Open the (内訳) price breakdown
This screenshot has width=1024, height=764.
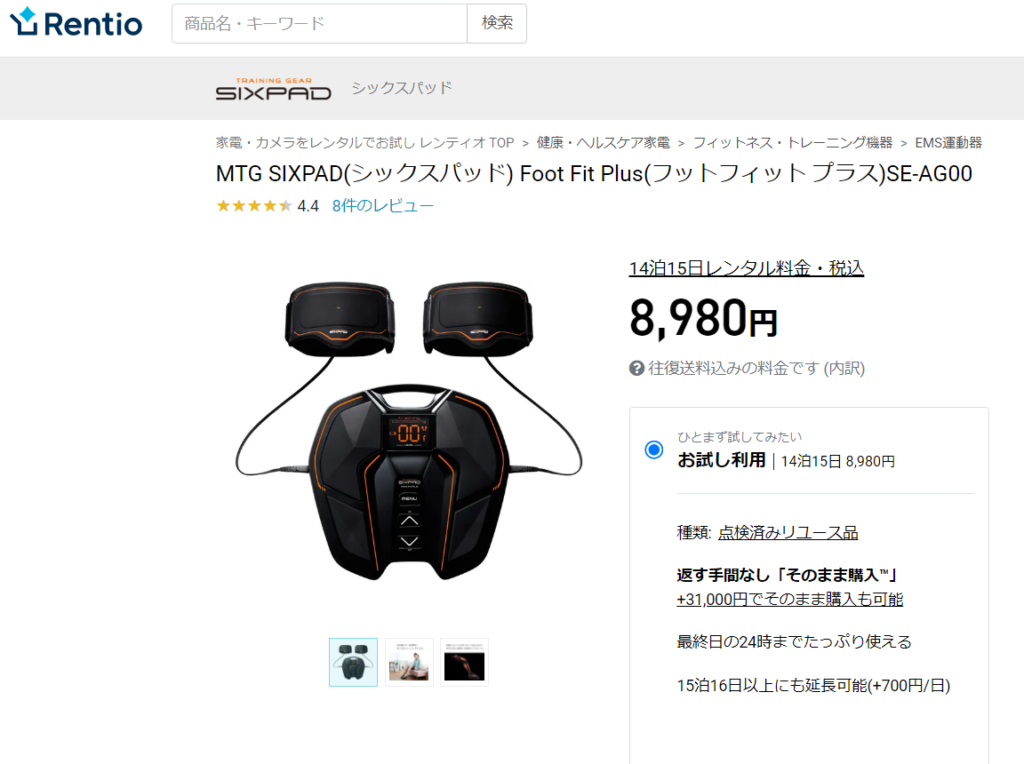844,368
